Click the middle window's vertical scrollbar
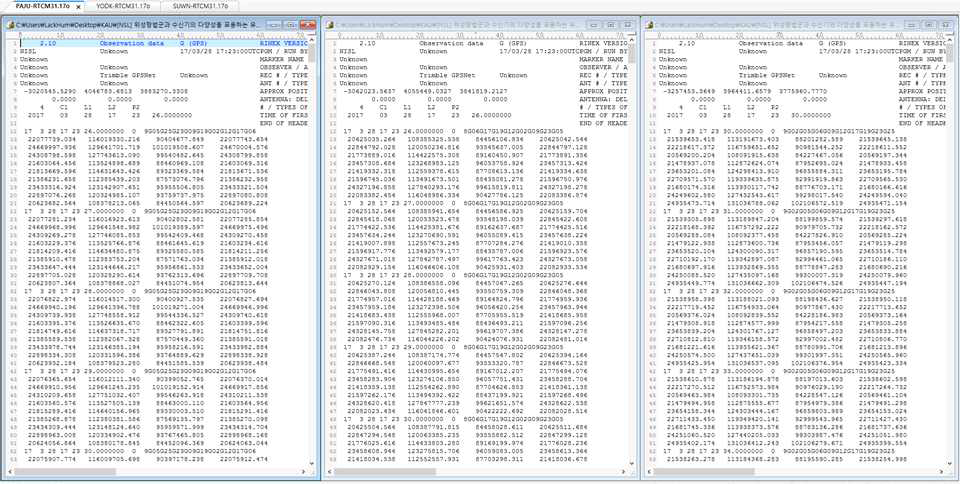The height and width of the screenshot is (484, 960). pyautogui.click(x=634, y=250)
